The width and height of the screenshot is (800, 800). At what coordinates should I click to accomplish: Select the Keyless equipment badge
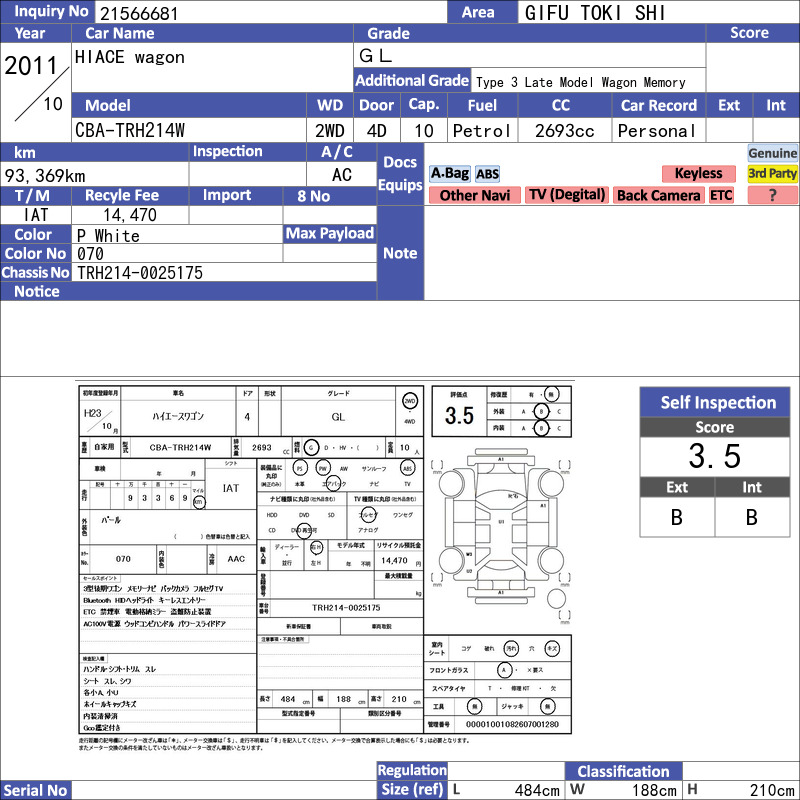tap(698, 174)
